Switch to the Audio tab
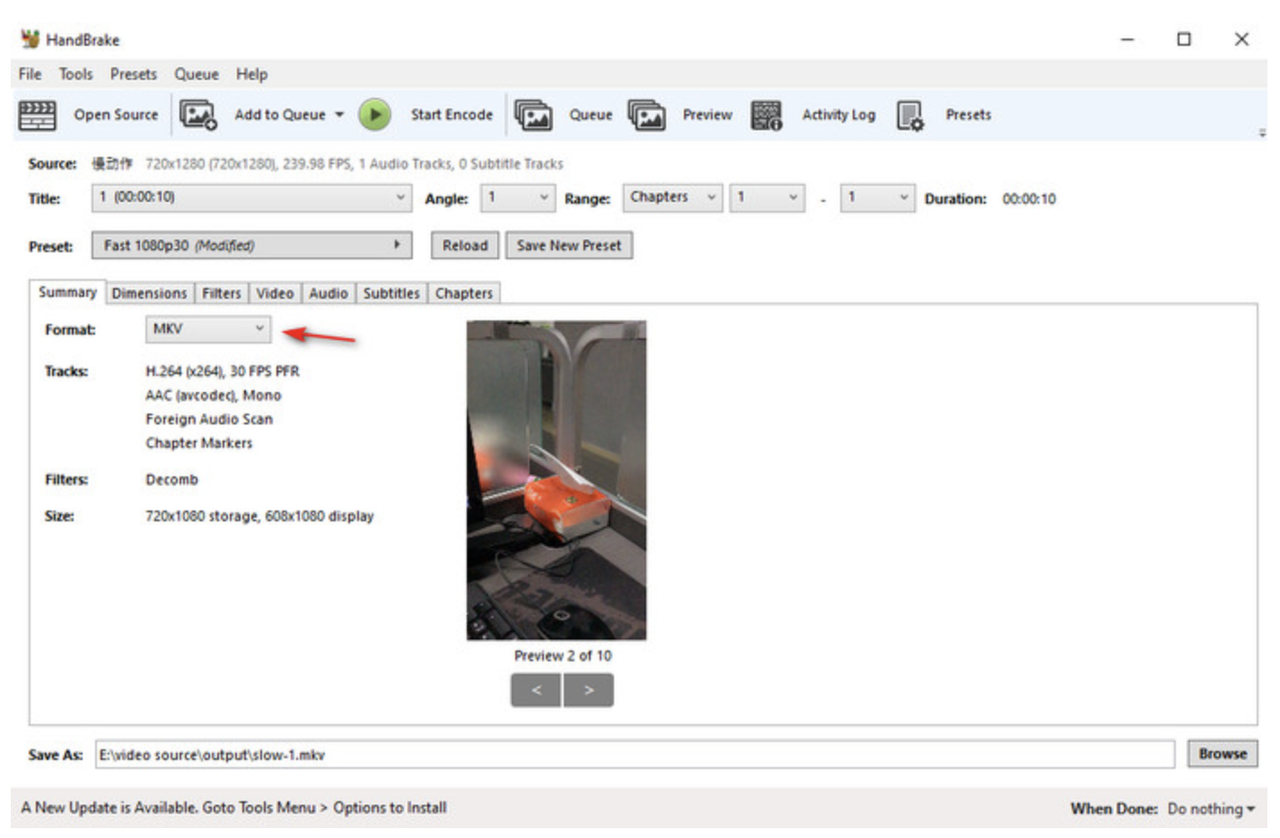Screen dimensions: 1280x838 pyautogui.click(x=328, y=293)
